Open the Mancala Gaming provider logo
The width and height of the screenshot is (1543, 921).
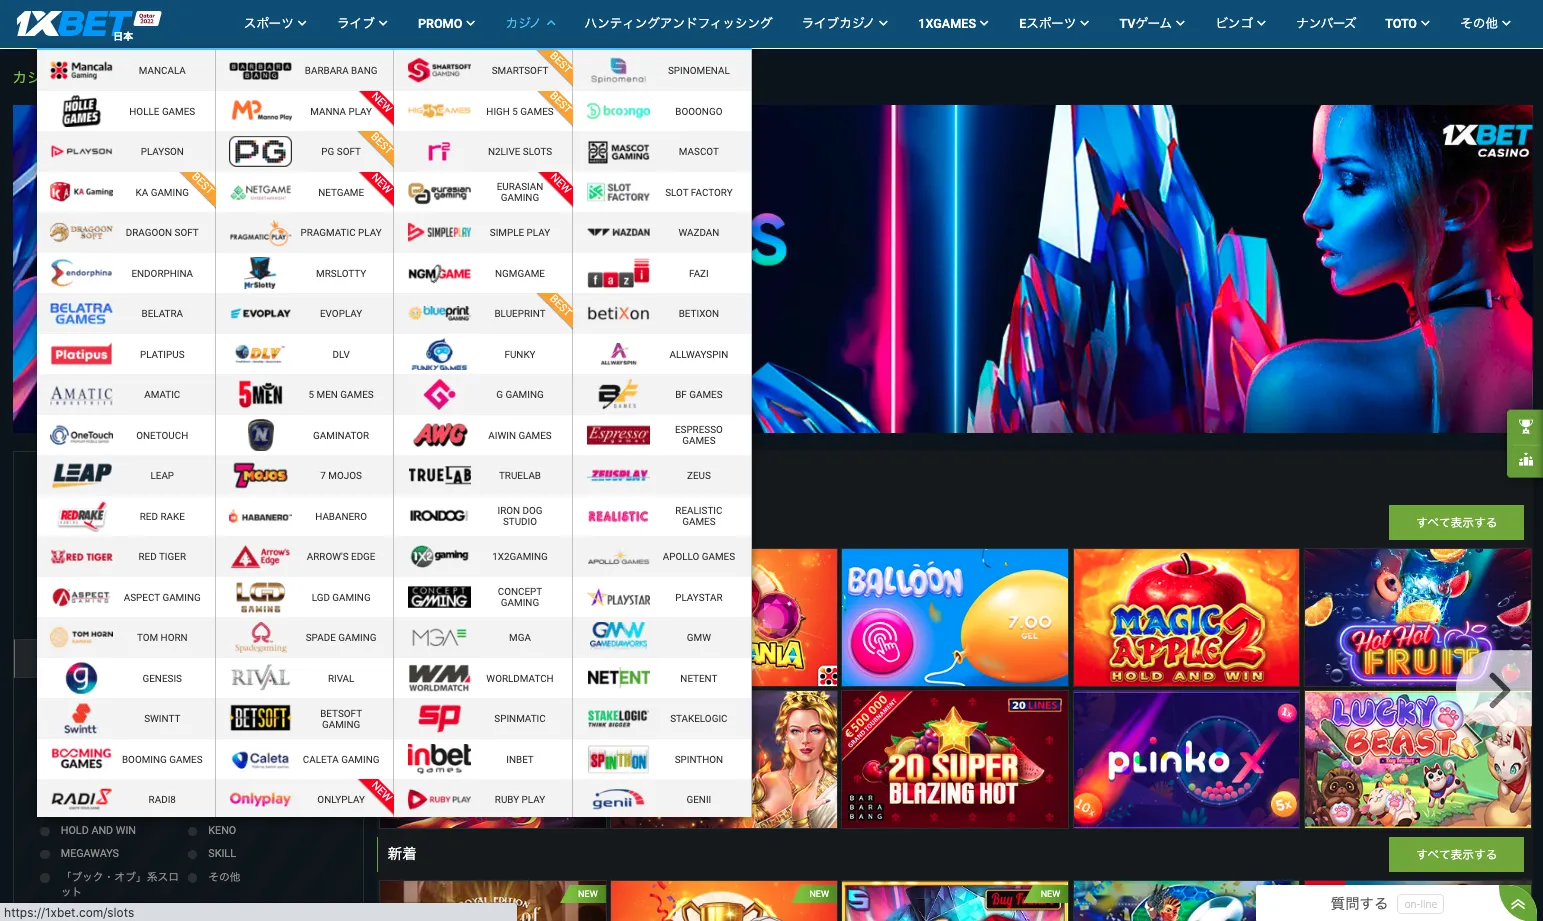(x=81, y=70)
